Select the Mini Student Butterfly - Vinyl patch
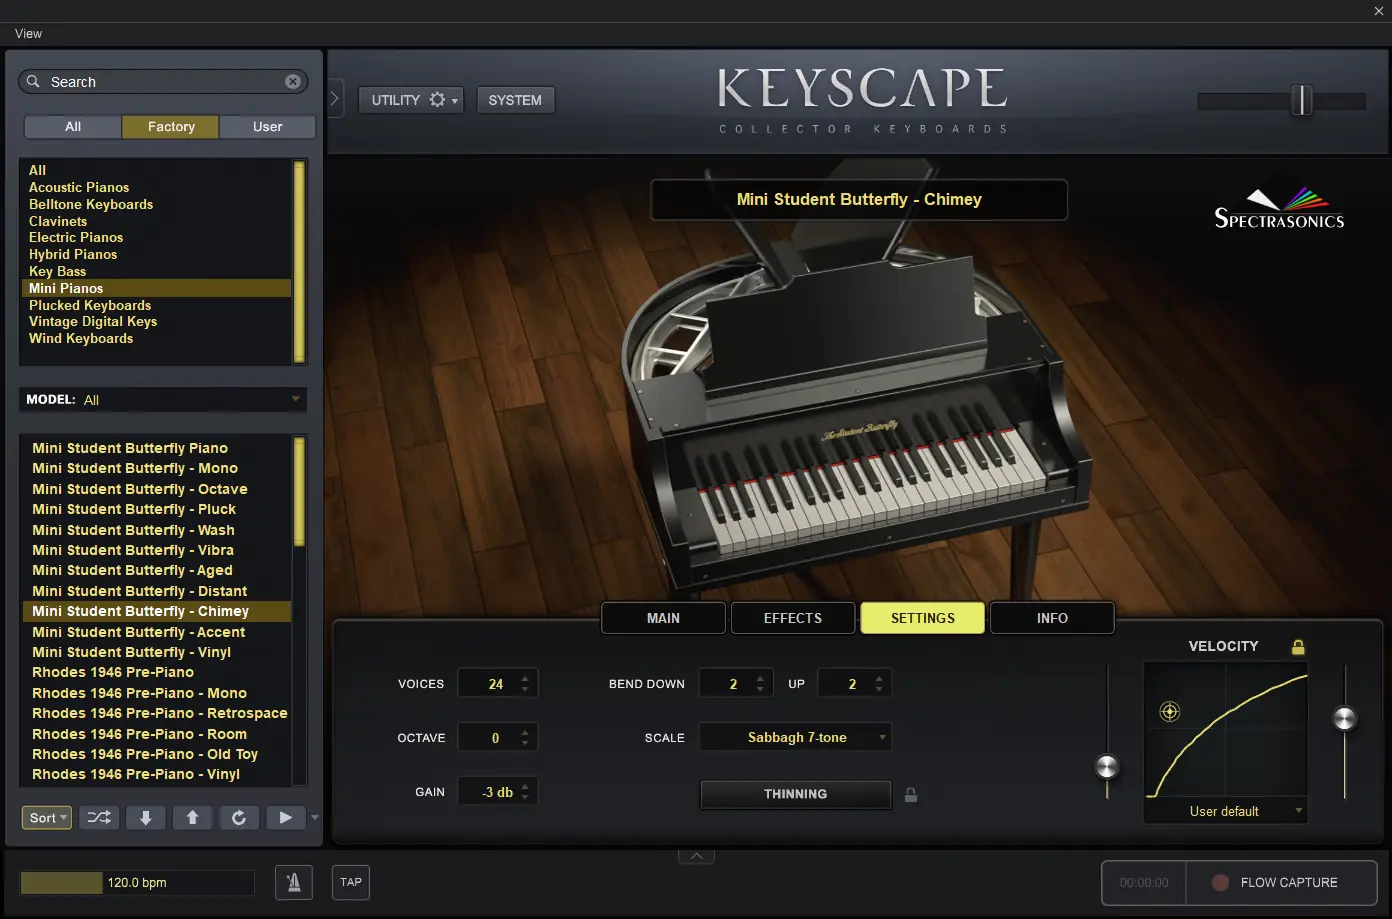The width and height of the screenshot is (1392, 919). point(131,652)
